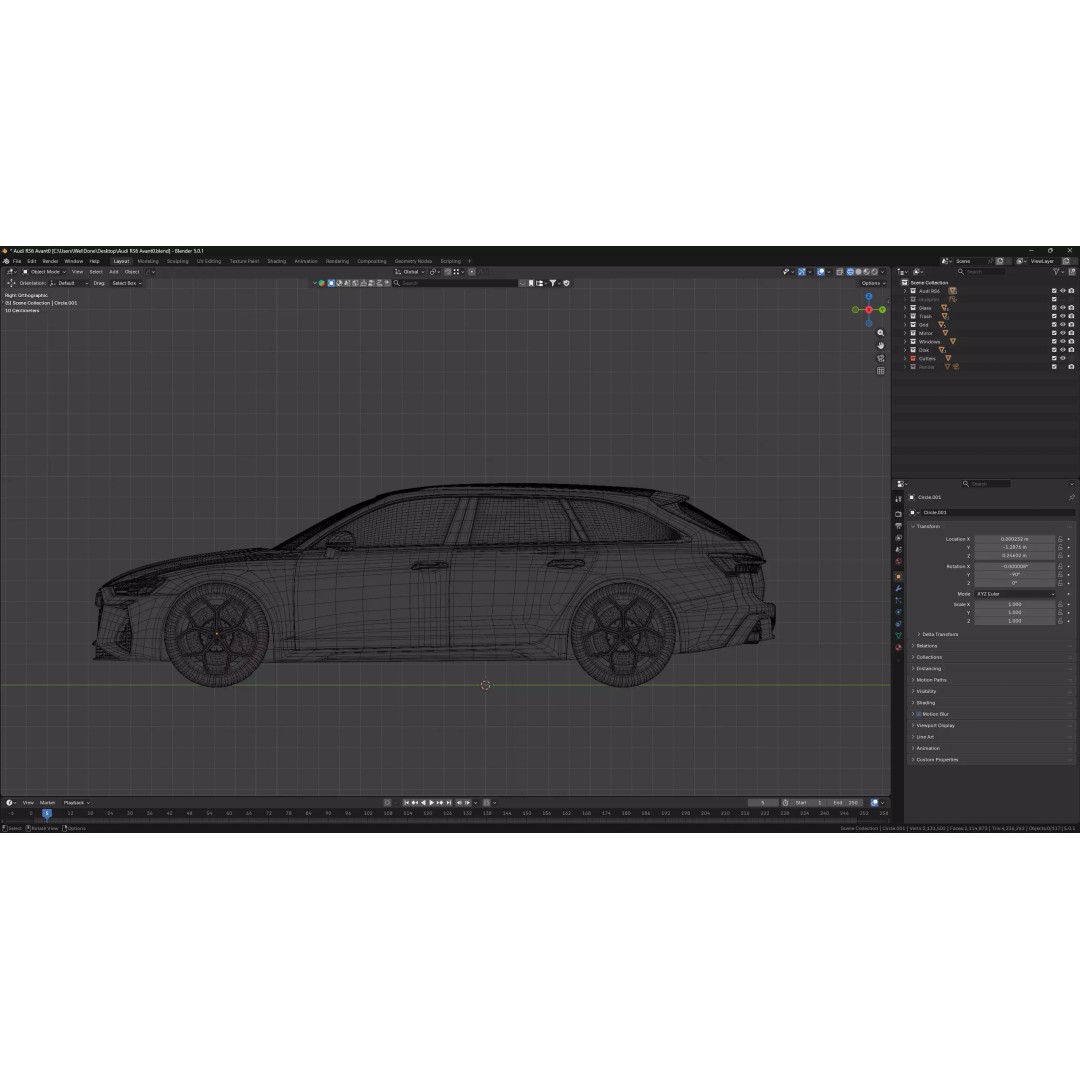Viewport: 1080px width, 1080px height.
Task: Click the viewport pan hand gizmo
Action: [x=880, y=345]
